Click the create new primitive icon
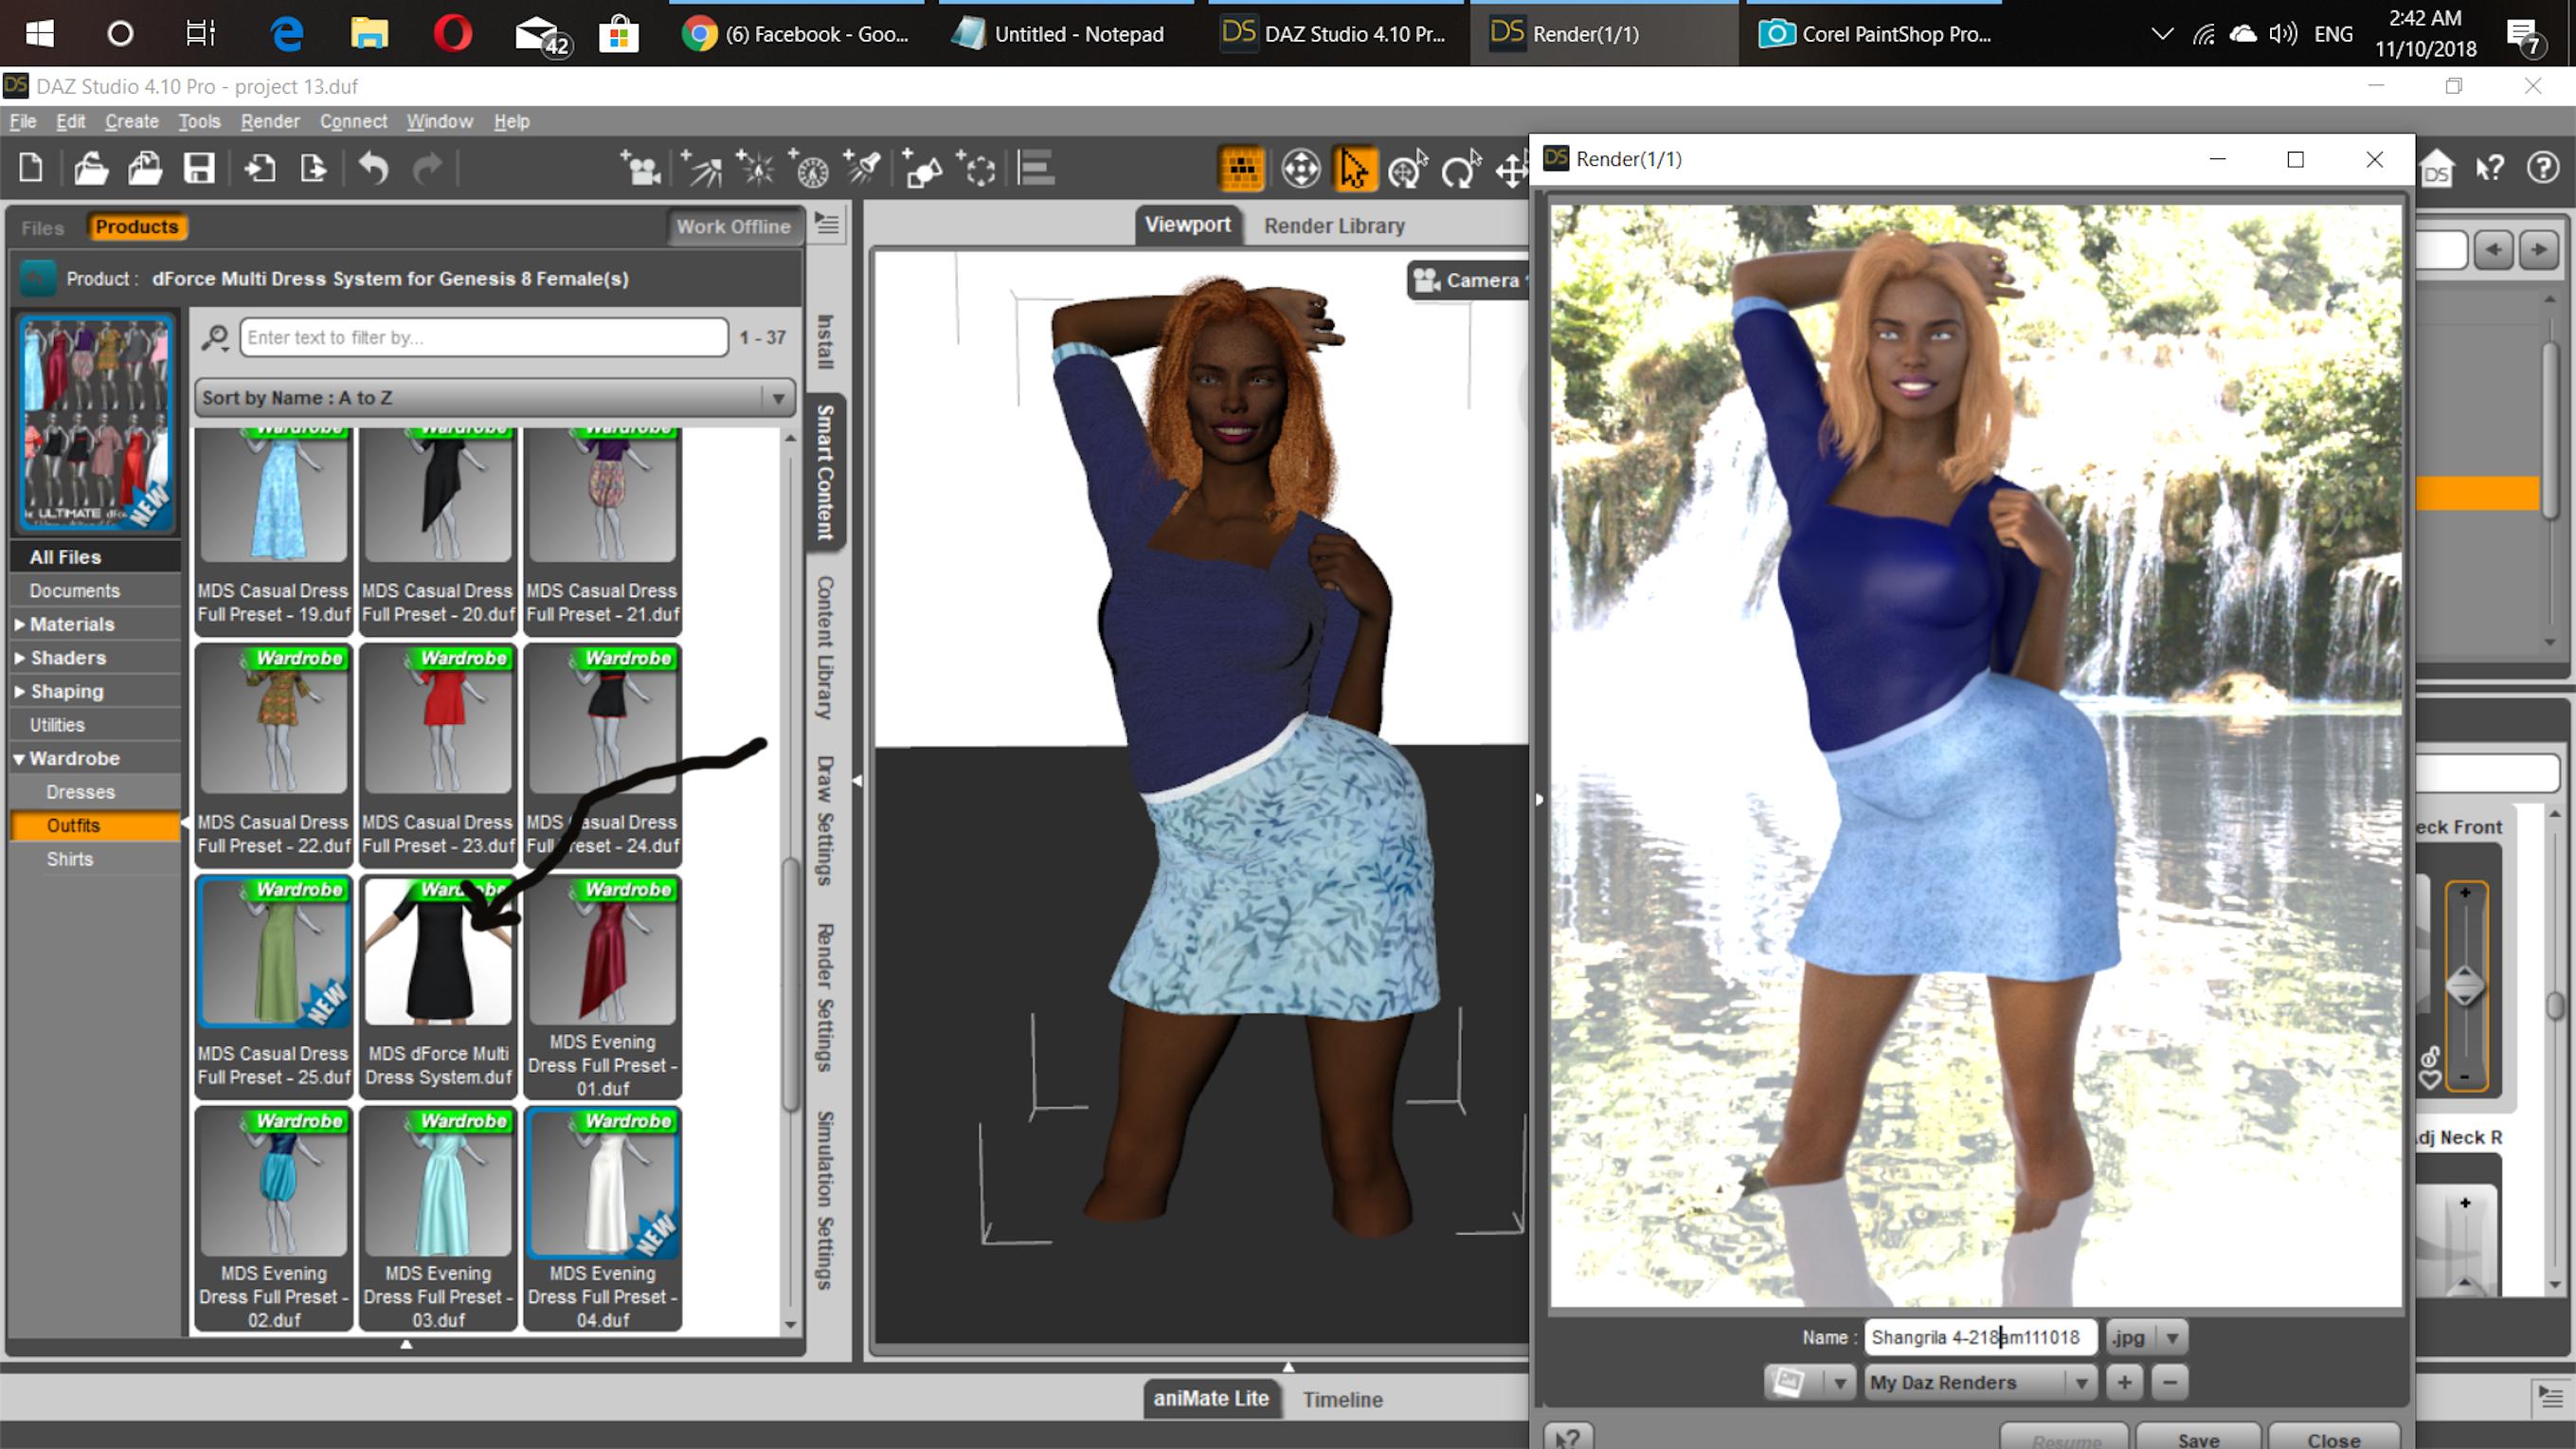2576x1449 pixels. click(922, 169)
